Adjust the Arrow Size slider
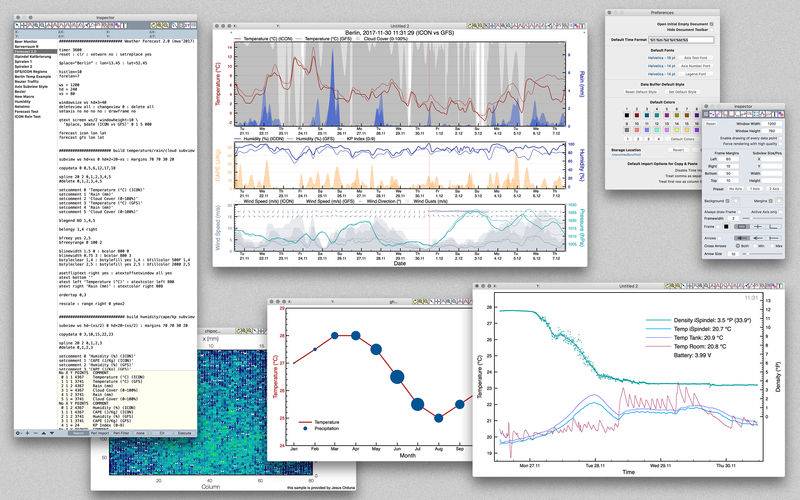Image resolution: width=800 pixels, height=500 pixels. click(x=763, y=254)
